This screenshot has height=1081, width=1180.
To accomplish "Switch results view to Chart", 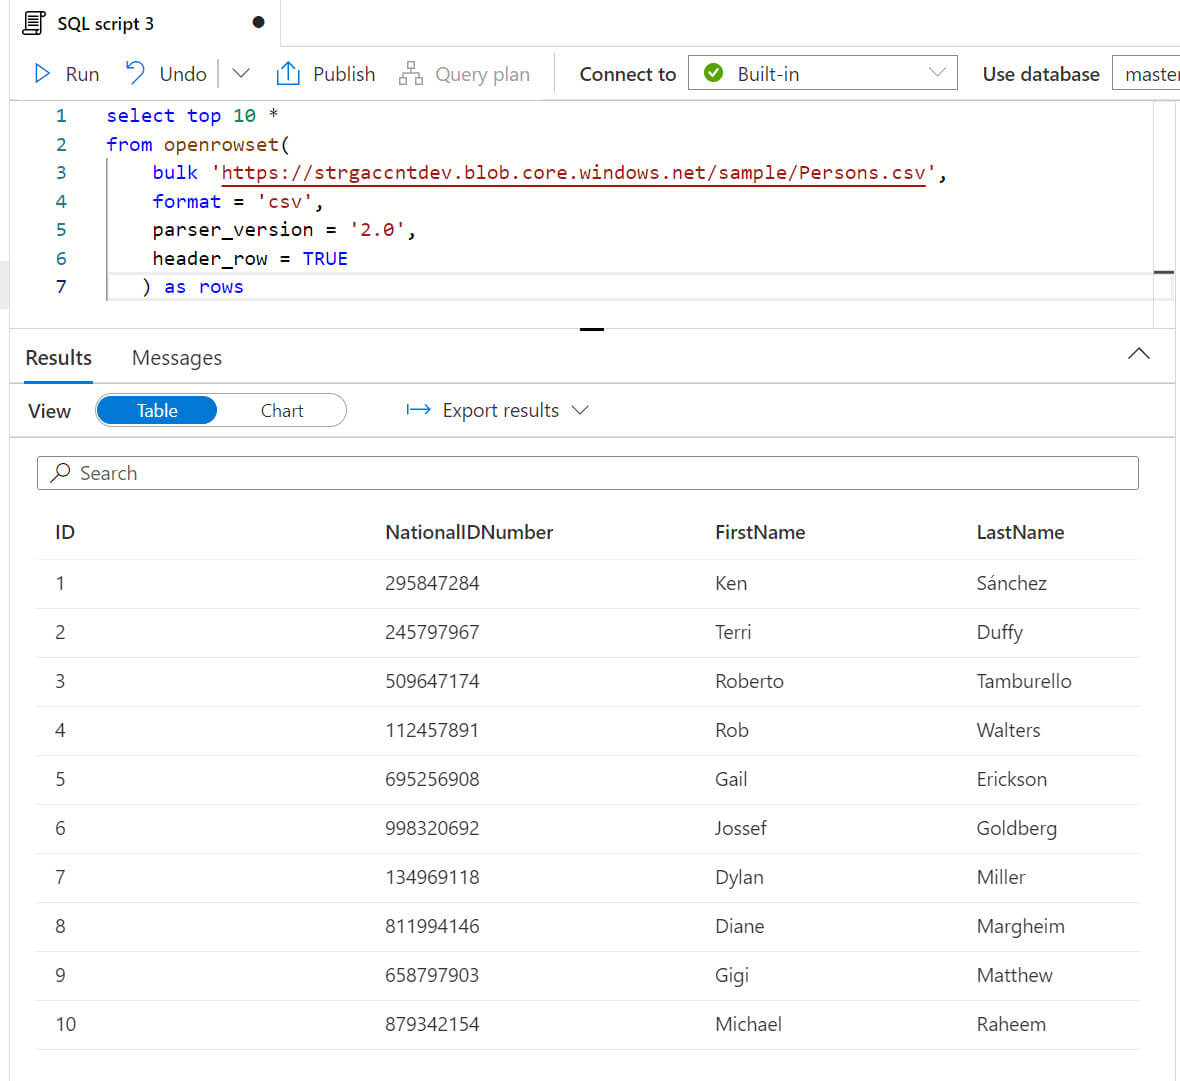I will 282,410.
